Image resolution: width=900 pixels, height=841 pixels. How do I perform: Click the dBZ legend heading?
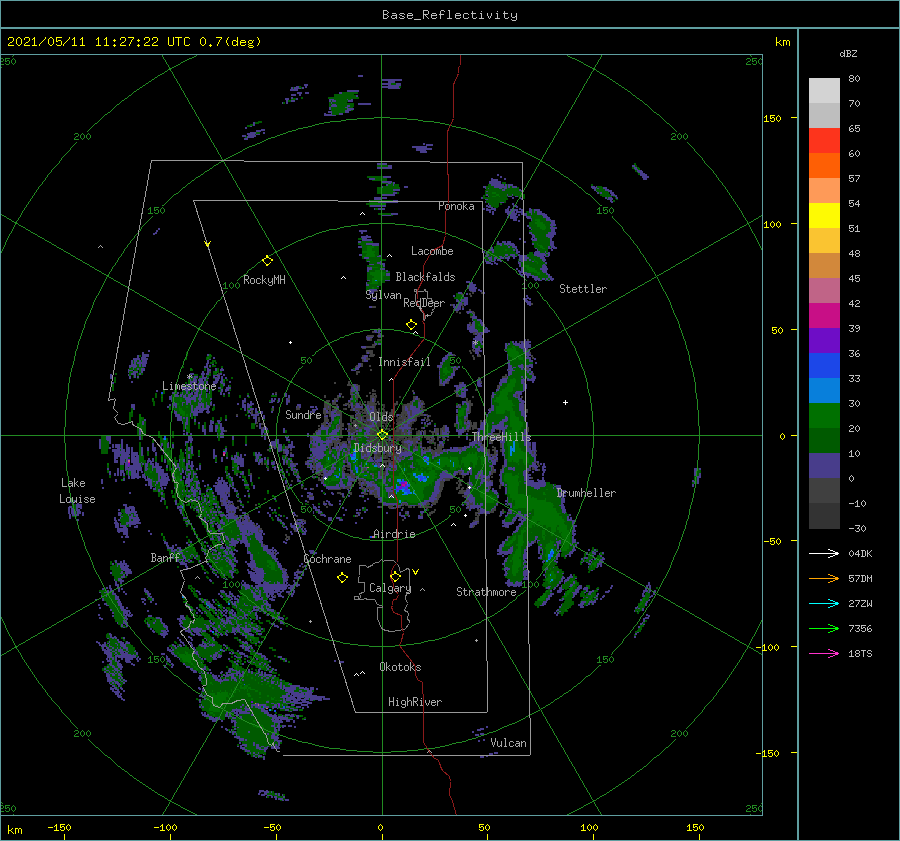848,53
